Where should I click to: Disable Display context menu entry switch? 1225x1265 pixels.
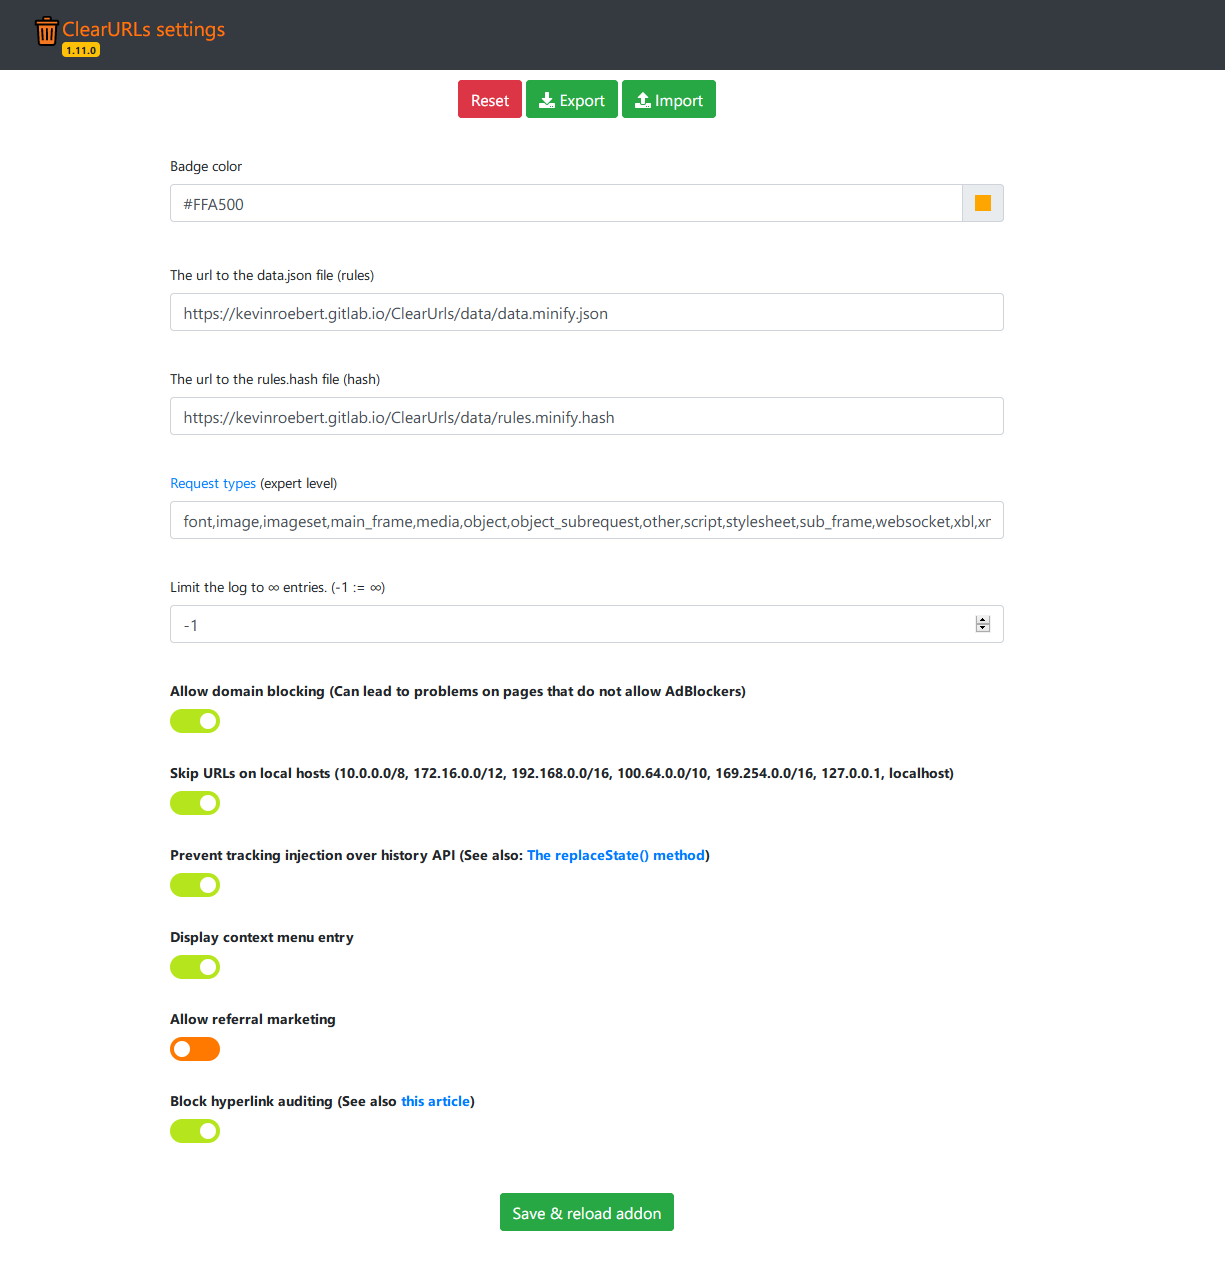coord(195,967)
